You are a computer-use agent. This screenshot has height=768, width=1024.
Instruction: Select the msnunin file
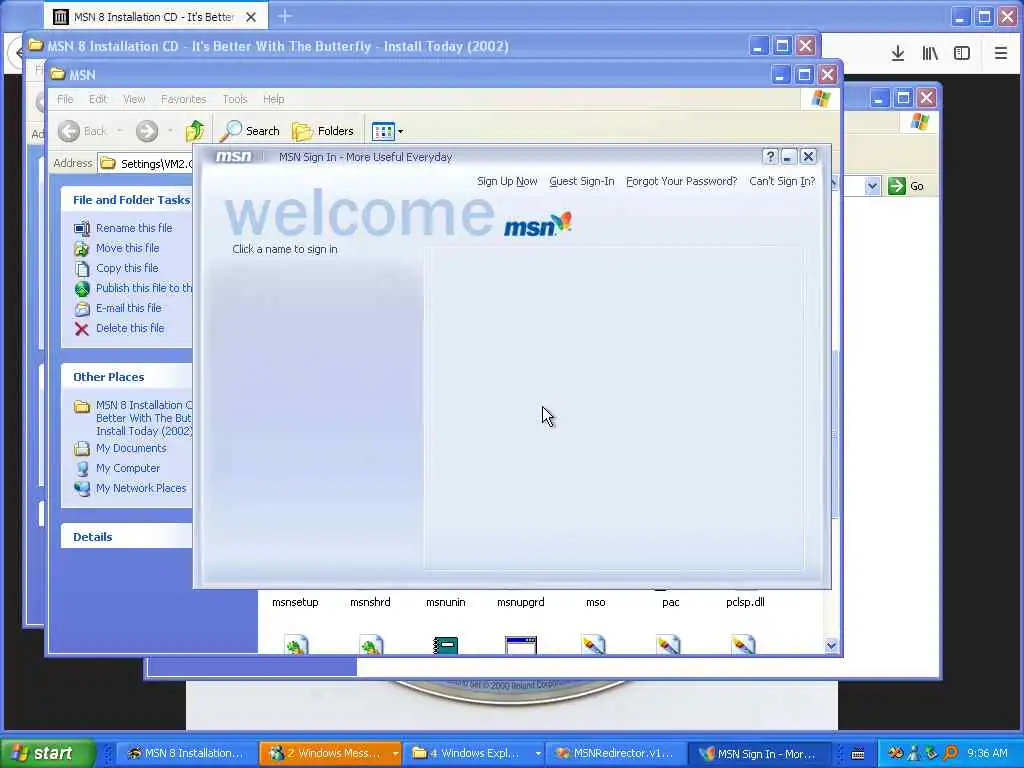pos(445,602)
